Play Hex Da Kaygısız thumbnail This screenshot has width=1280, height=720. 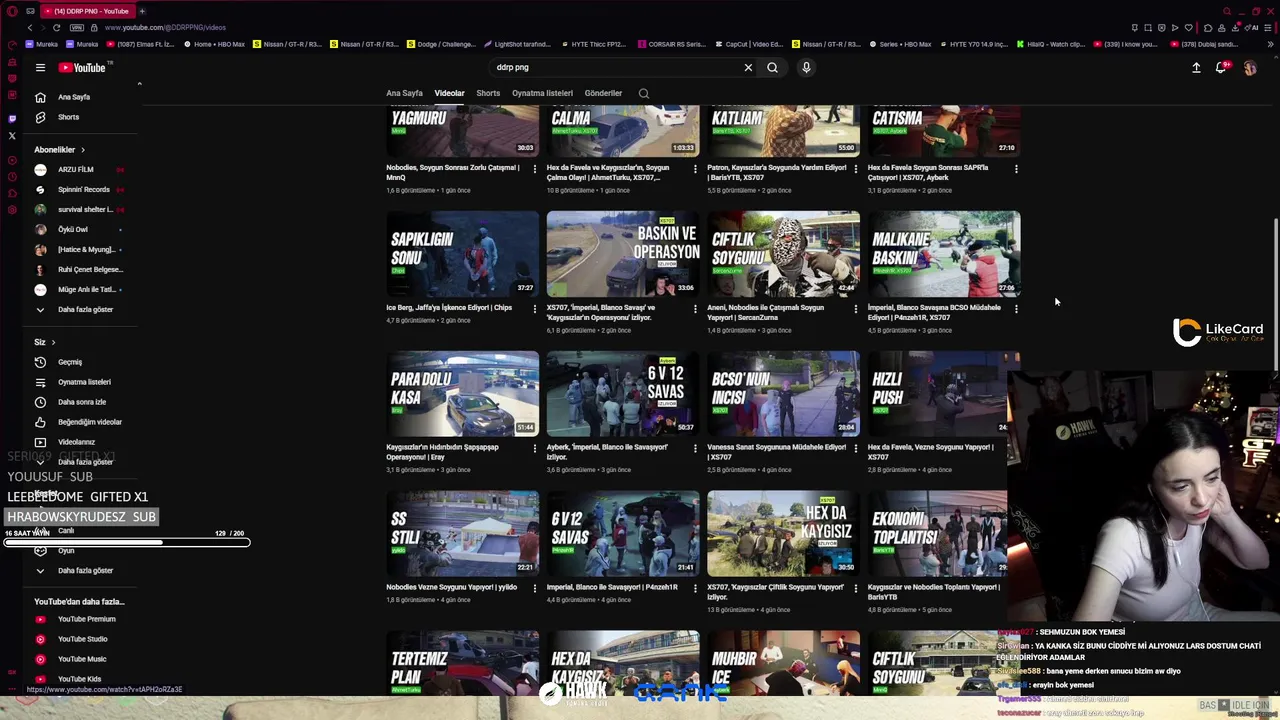783,533
